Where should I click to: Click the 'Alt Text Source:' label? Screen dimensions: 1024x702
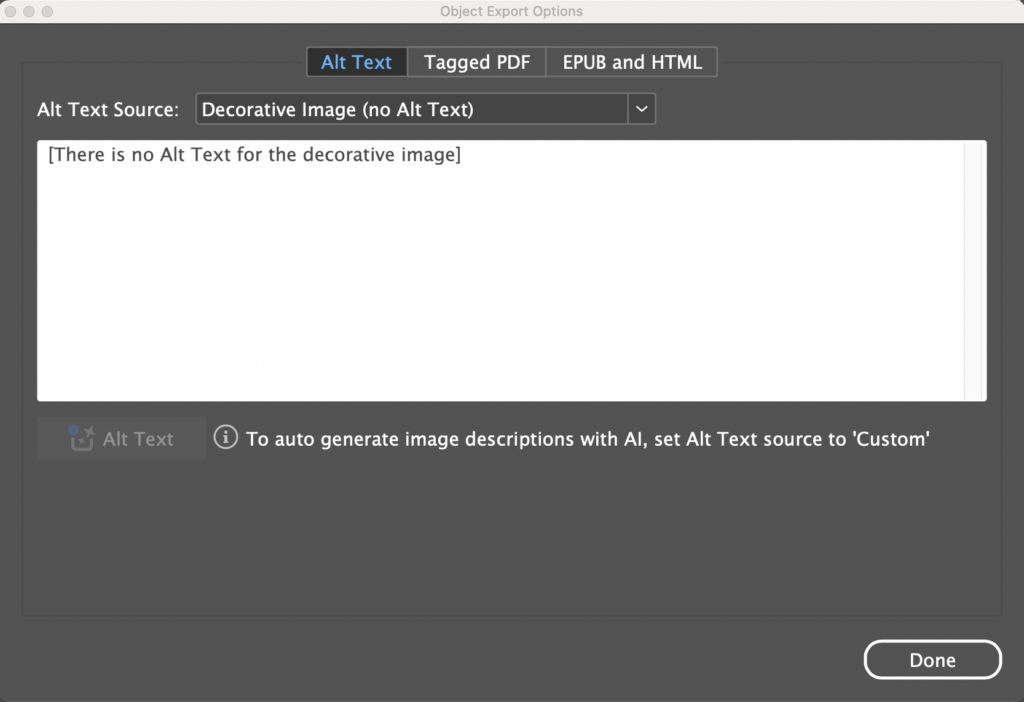tap(108, 110)
